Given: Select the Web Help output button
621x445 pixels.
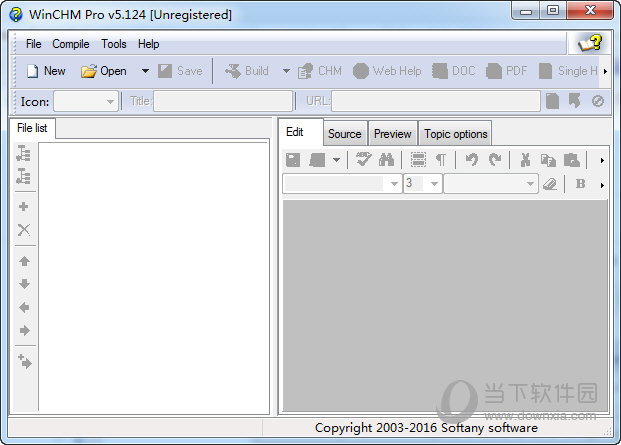Looking at the screenshot, I should click(387, 71).
